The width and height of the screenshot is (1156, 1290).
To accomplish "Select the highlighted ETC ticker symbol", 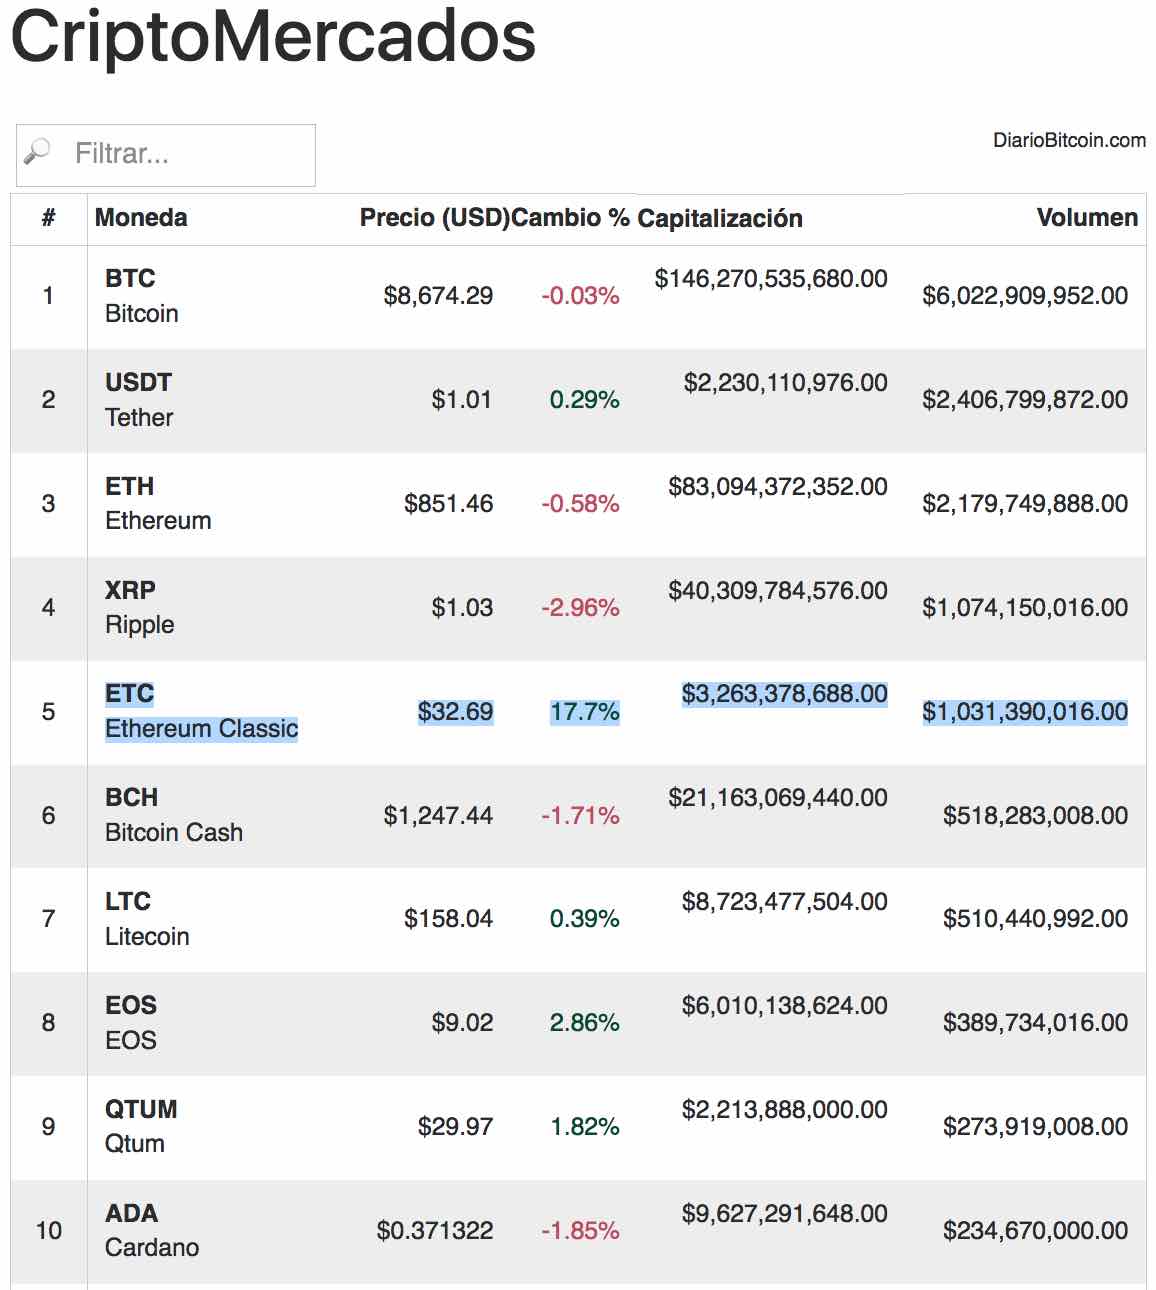I will (x=130, y=694).
